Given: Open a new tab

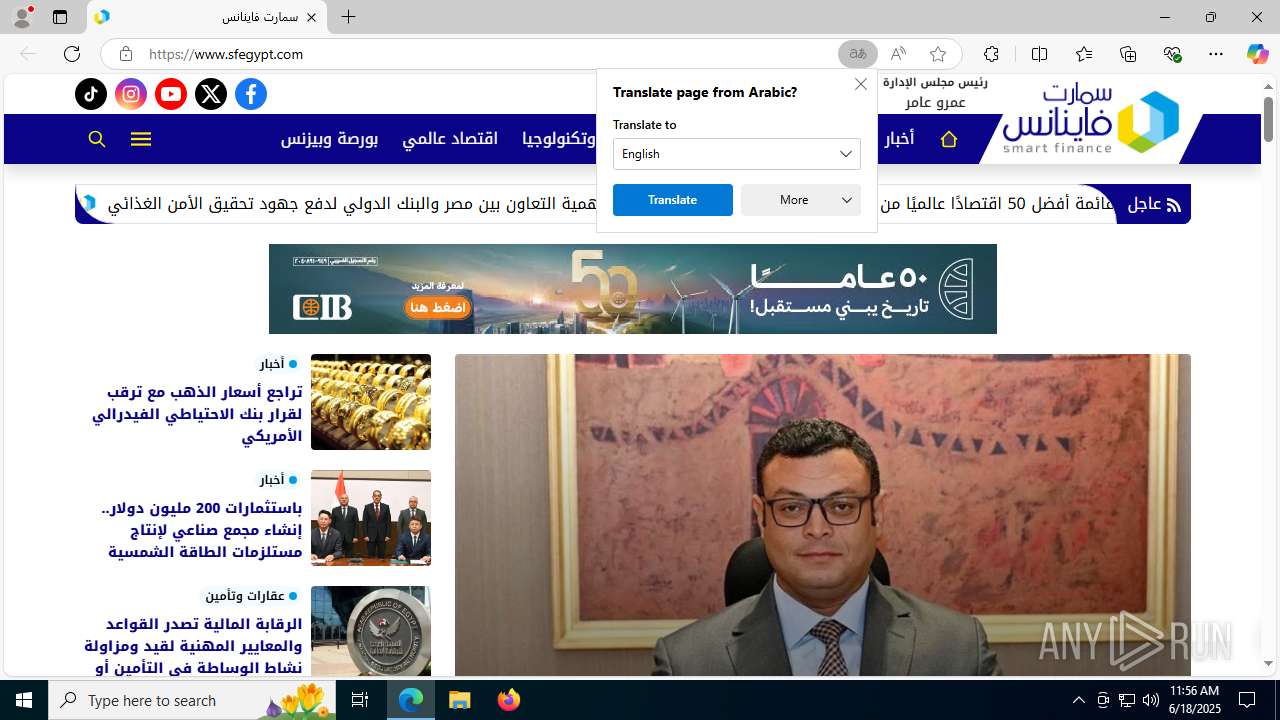Looking at the screenshot, I should click(348, 17).
